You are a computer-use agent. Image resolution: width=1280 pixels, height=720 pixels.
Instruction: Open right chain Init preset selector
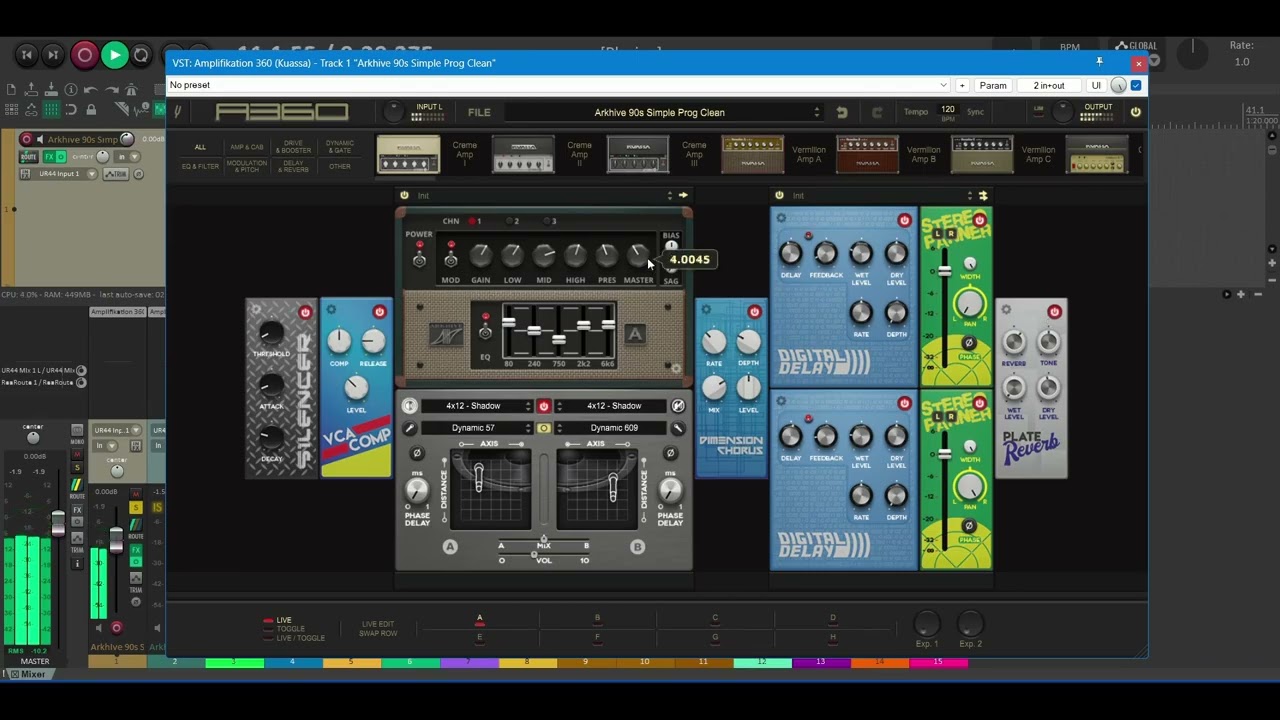[x=881, y=195]
